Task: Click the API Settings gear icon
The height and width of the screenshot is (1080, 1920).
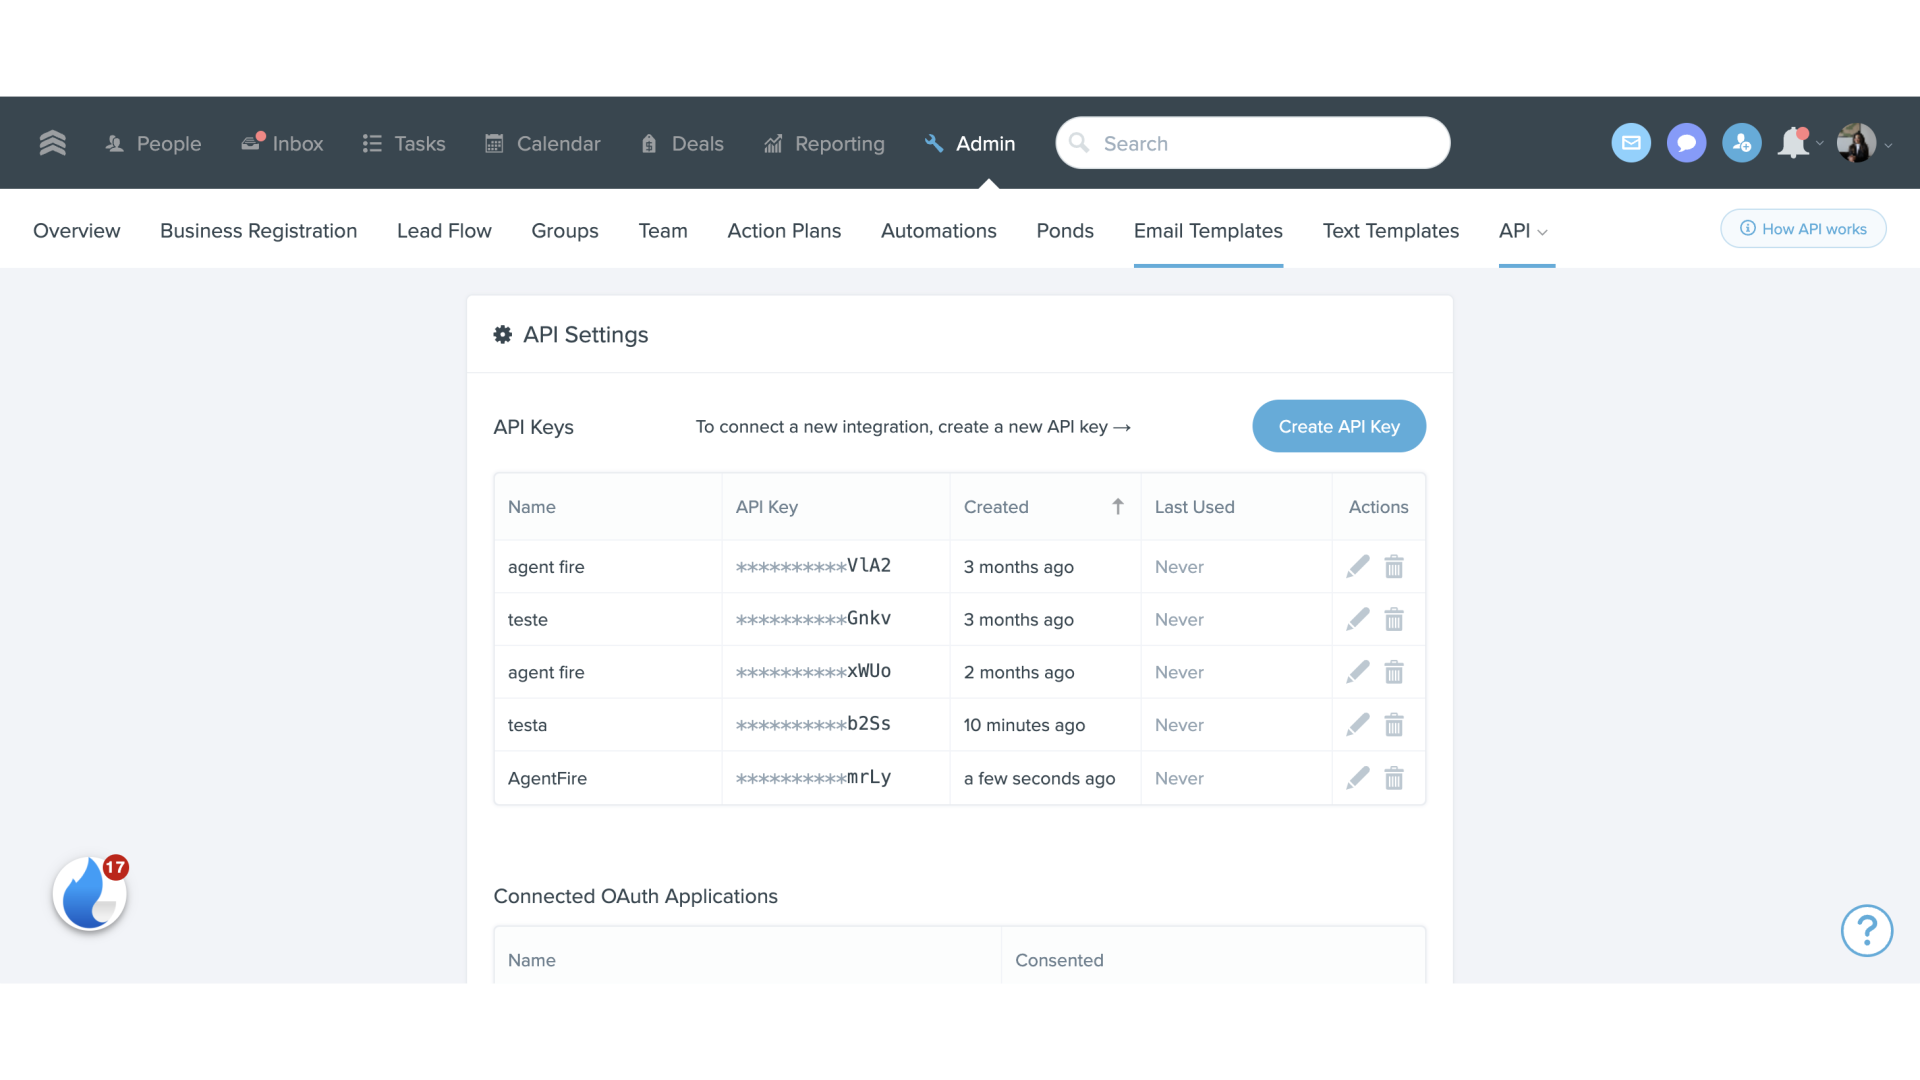Action: pos(503,334)
